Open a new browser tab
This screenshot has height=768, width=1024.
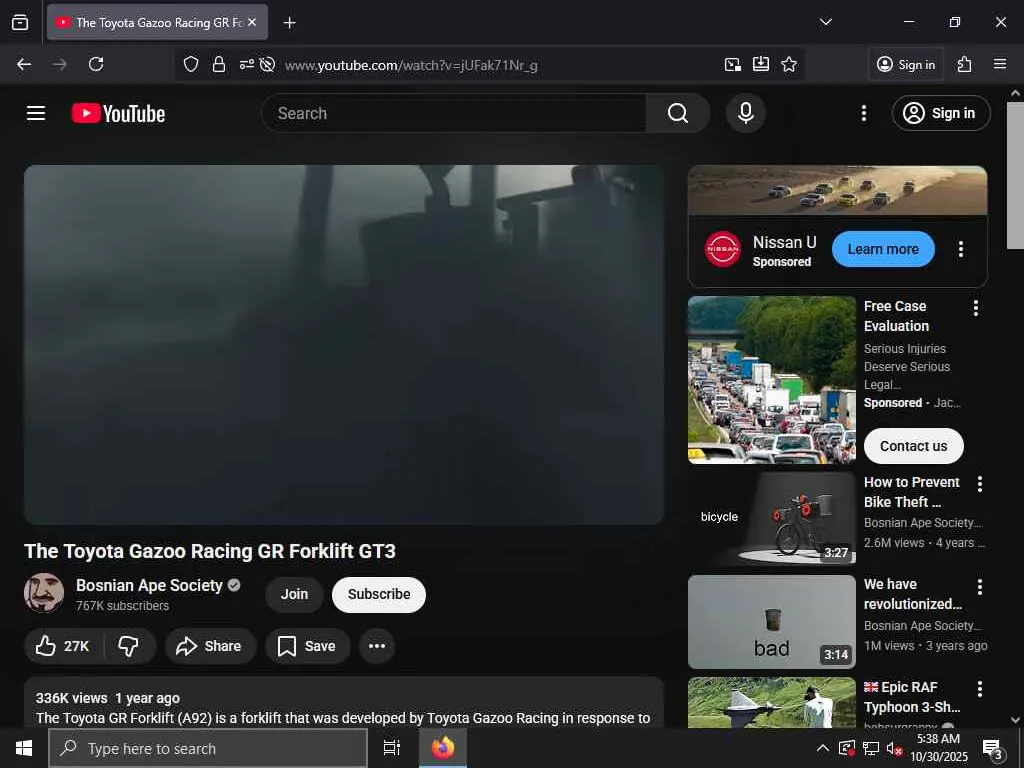(x=289, y=23)
